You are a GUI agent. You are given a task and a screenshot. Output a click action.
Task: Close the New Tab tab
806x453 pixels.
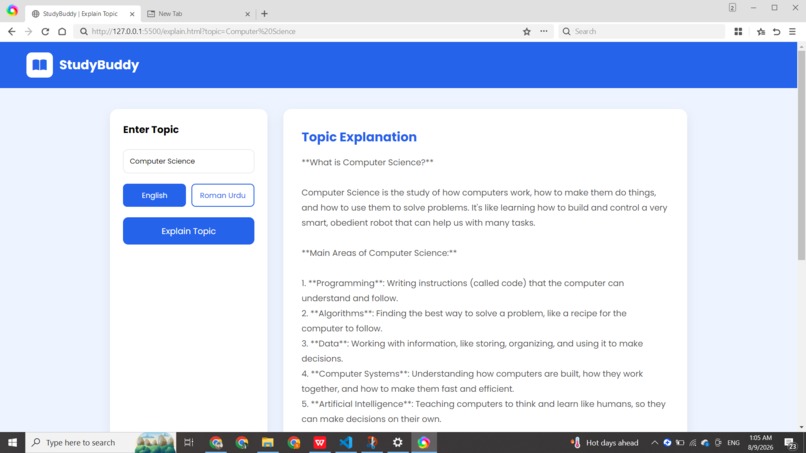(x=247, y=14)
